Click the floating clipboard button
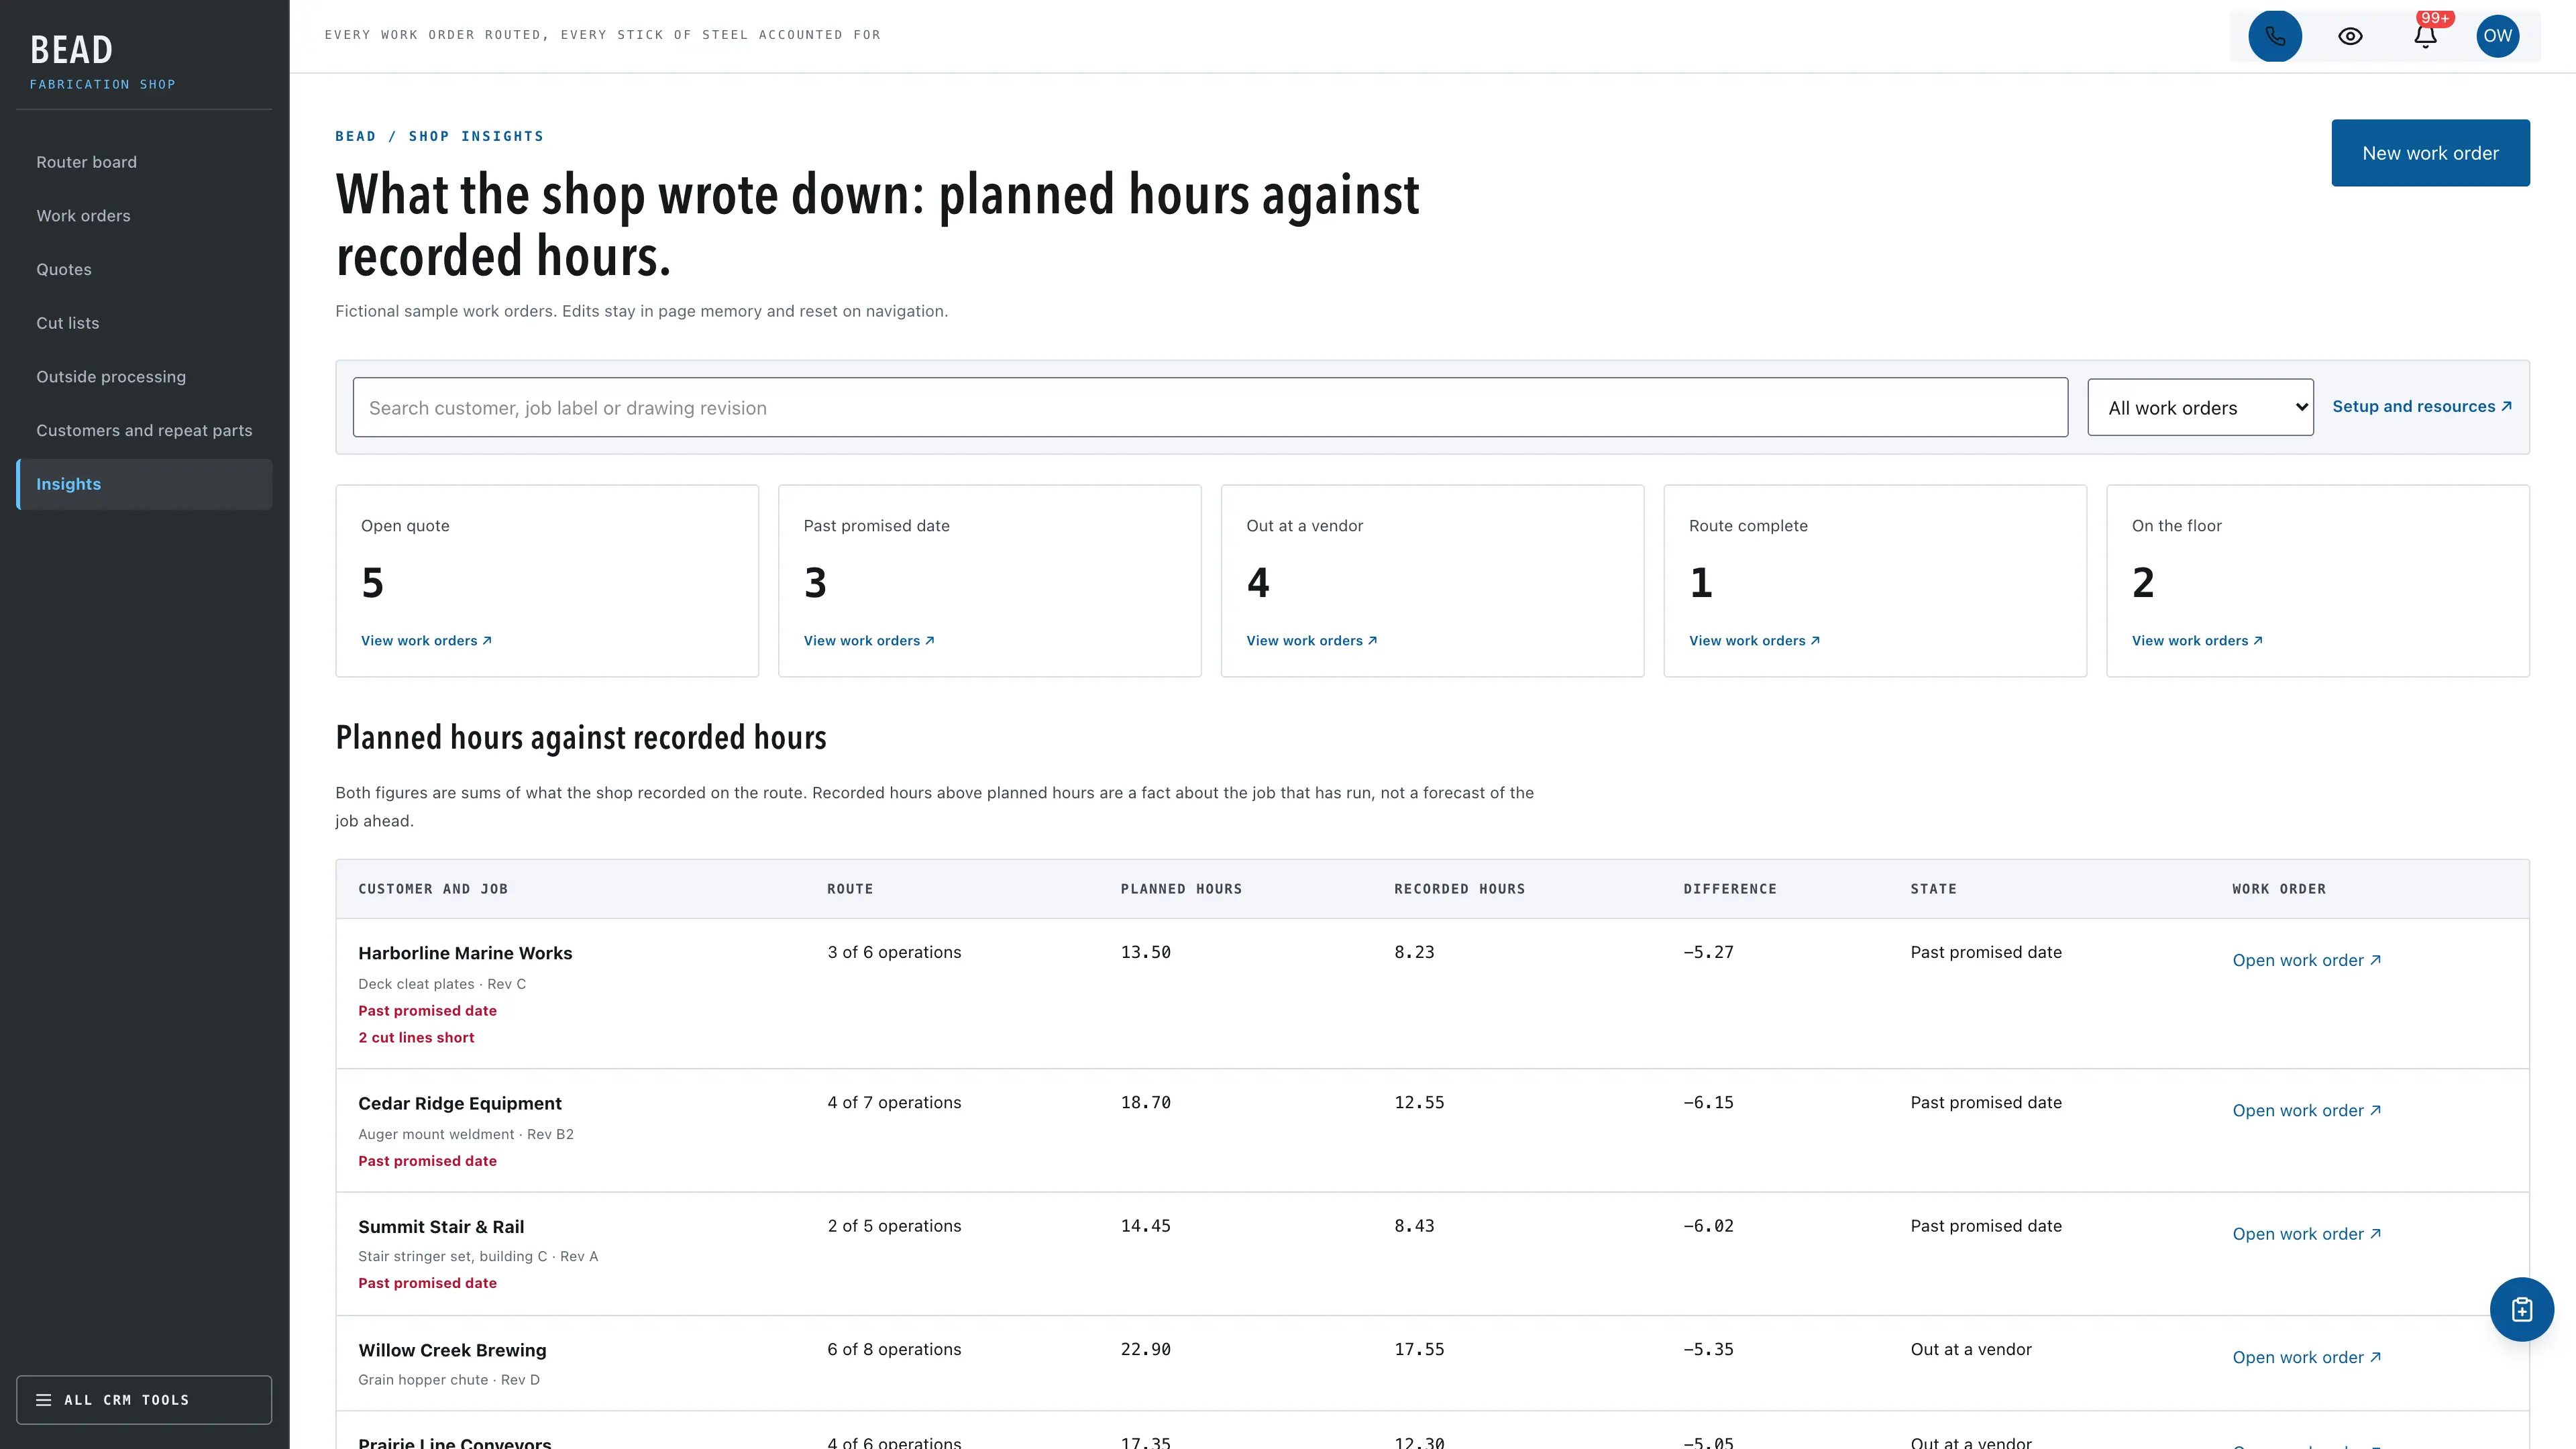Image resolution: width=2576 pixels, height=1449 pixels. point(2521,1309)
